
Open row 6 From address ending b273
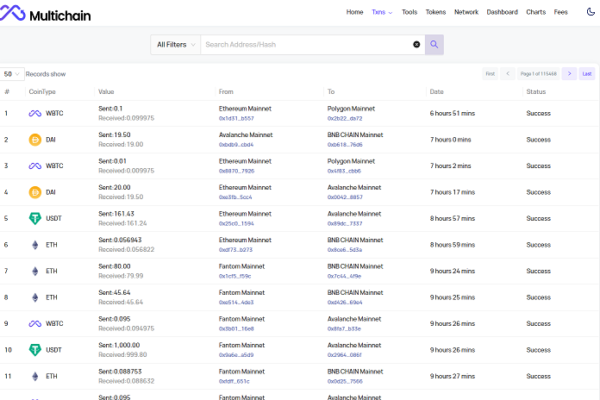pyautogui.click(x=236, y=250)
